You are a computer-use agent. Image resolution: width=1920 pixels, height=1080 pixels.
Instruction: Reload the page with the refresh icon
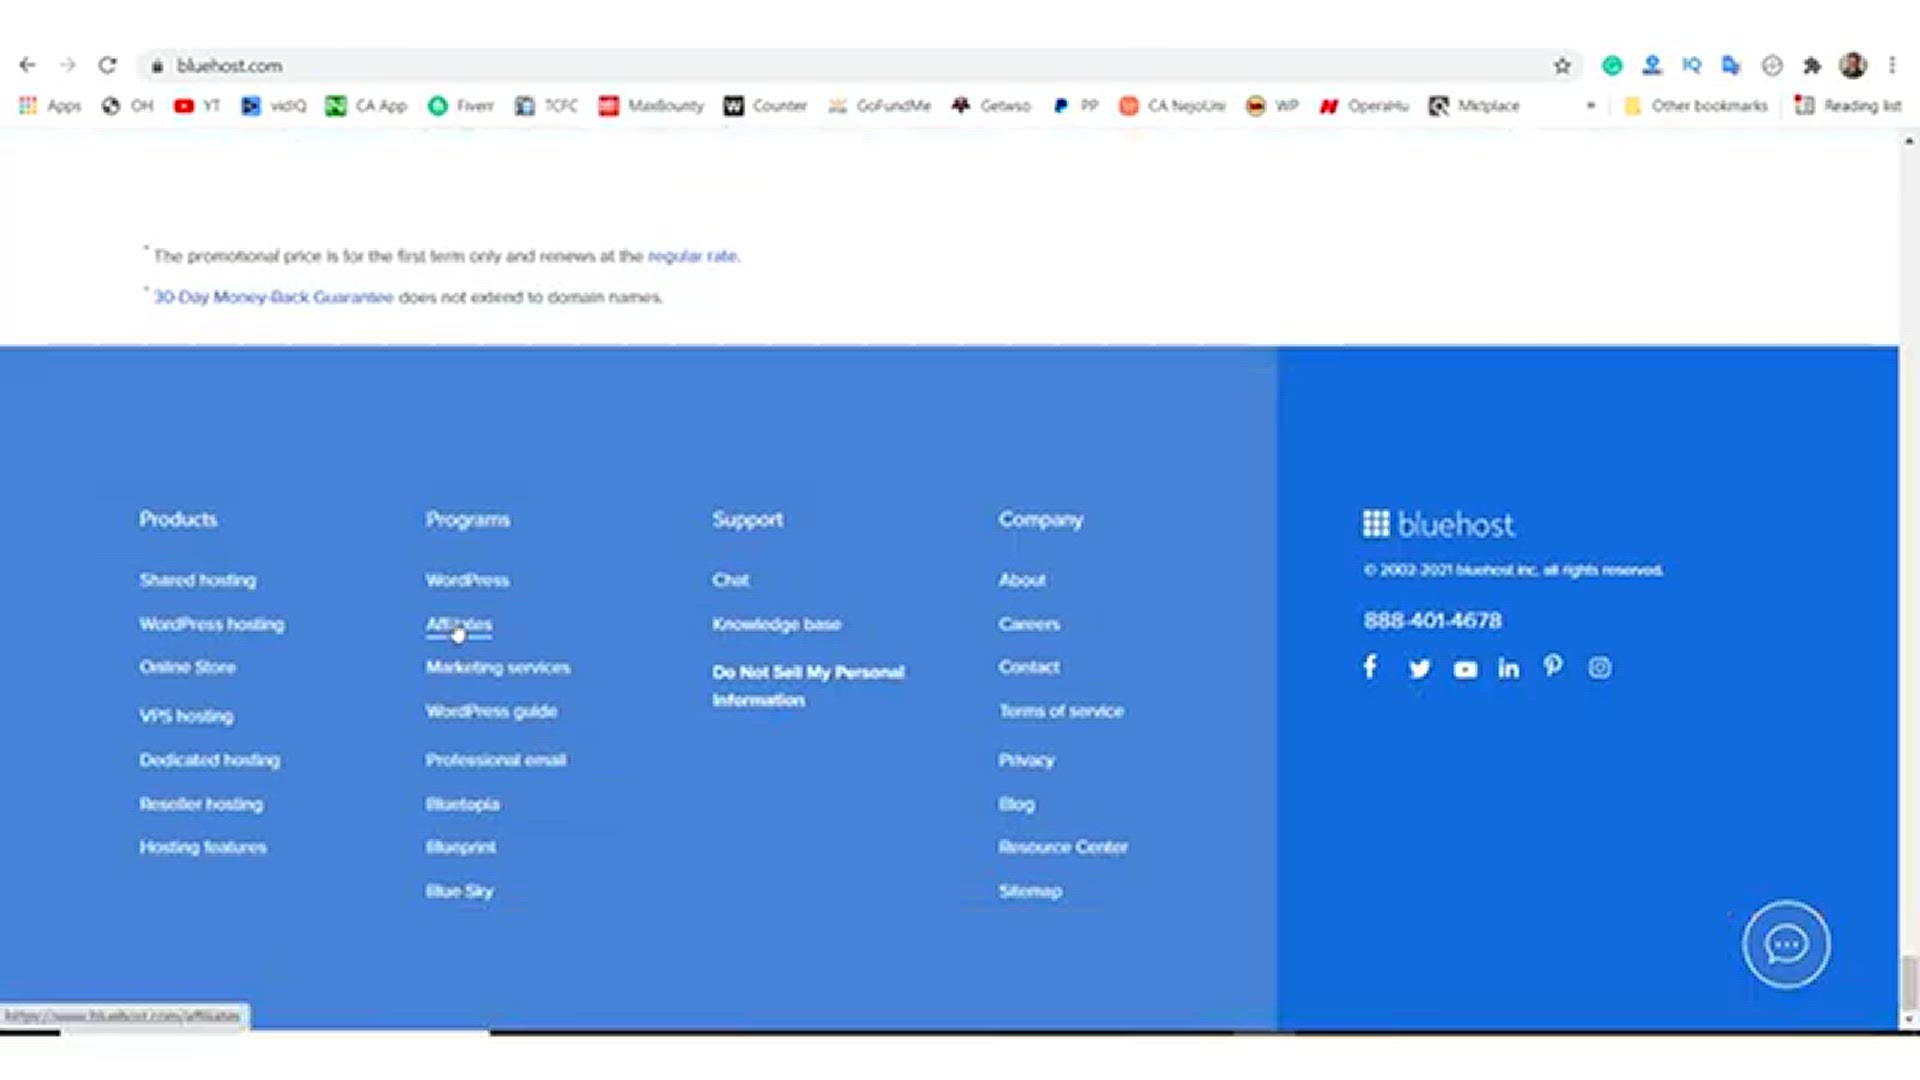[x=107, y=65]
